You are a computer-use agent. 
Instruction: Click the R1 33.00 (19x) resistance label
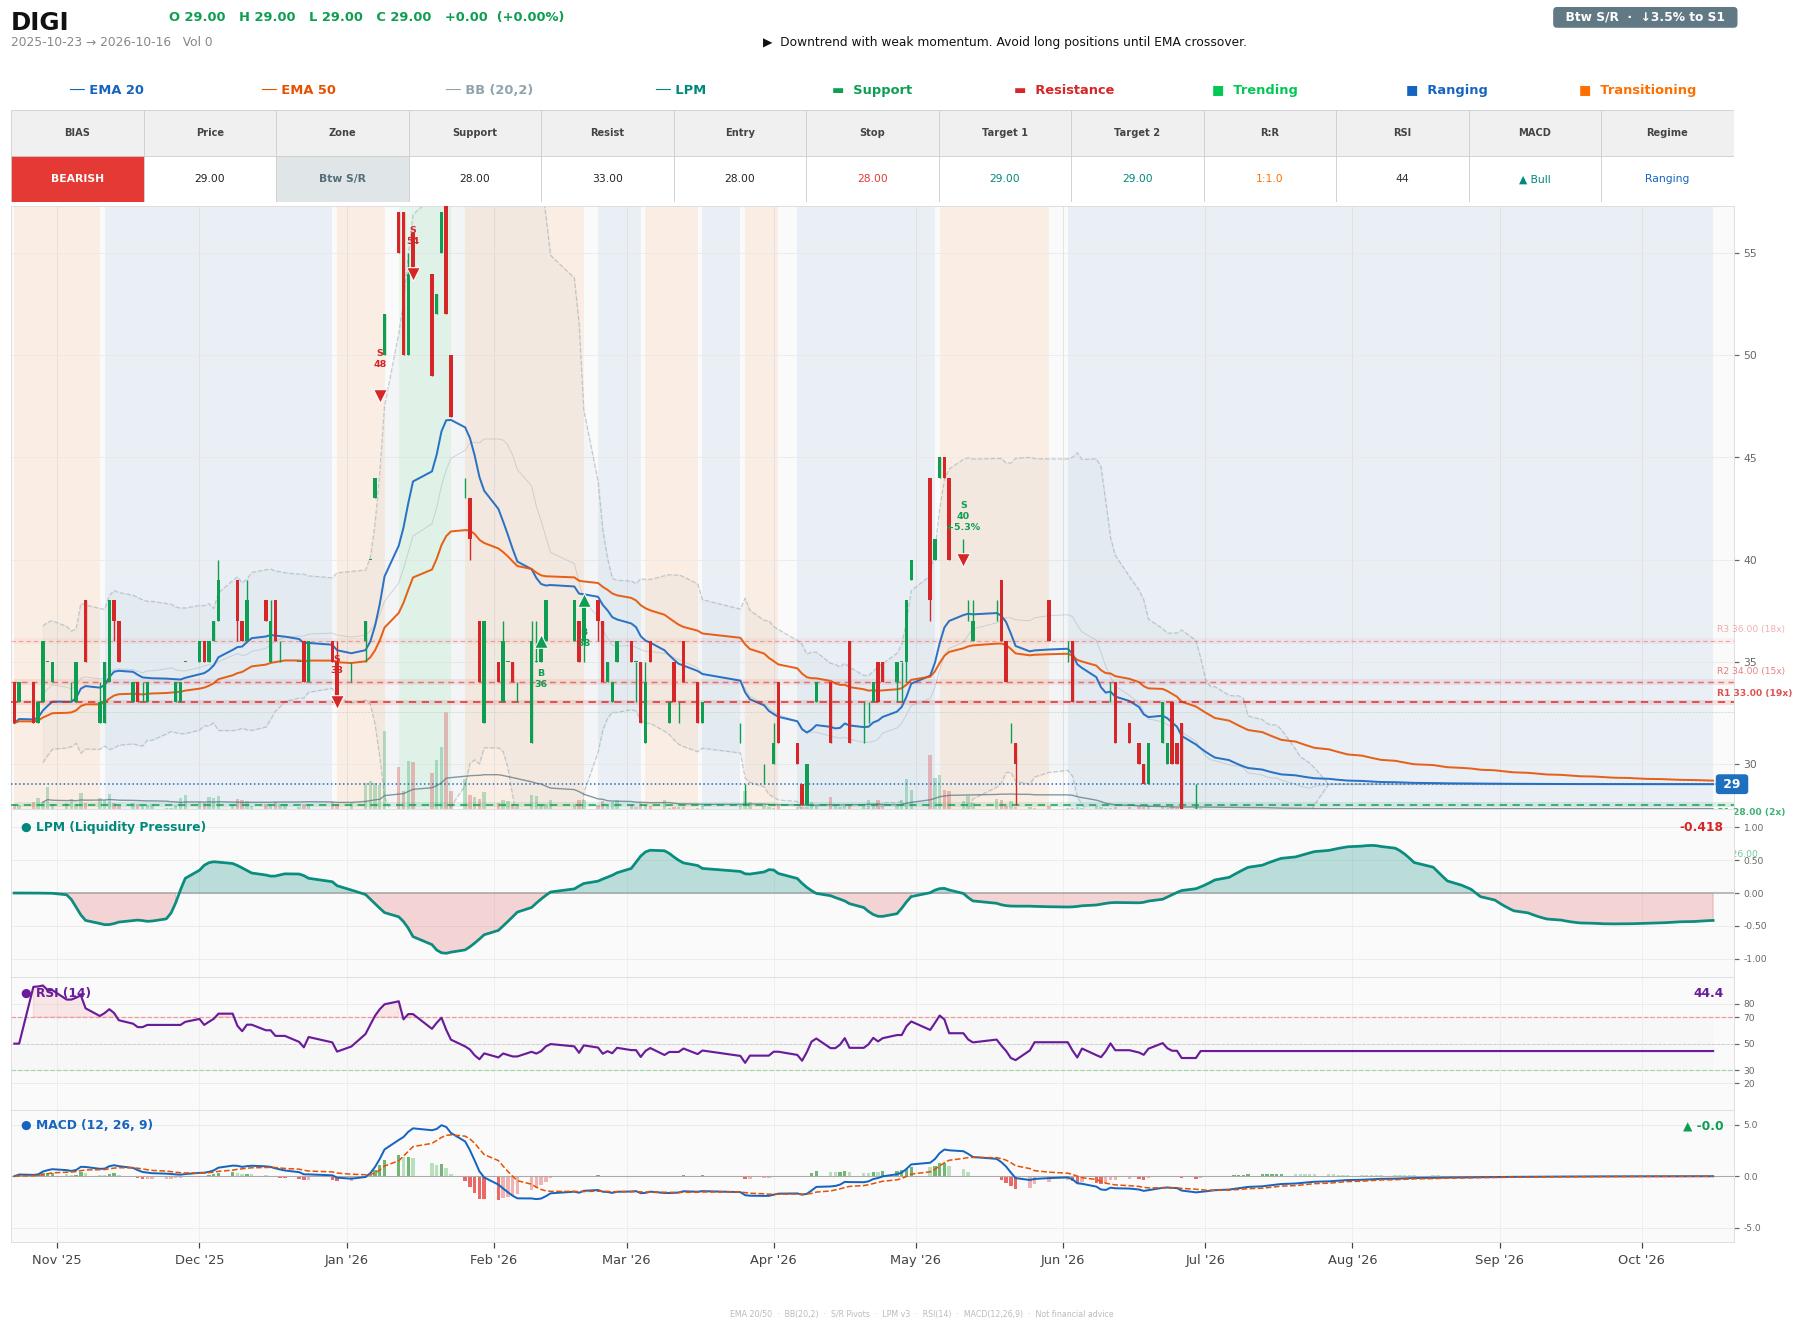pos(1754,693)
